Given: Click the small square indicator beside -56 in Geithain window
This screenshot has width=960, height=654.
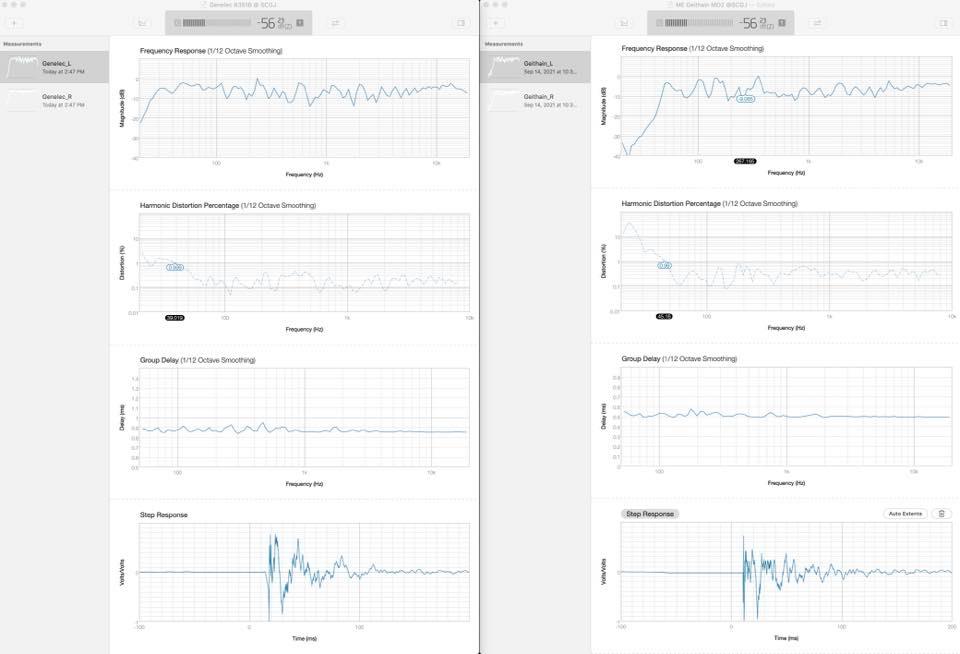Looking at the screenshot, I should click(782, 23).
